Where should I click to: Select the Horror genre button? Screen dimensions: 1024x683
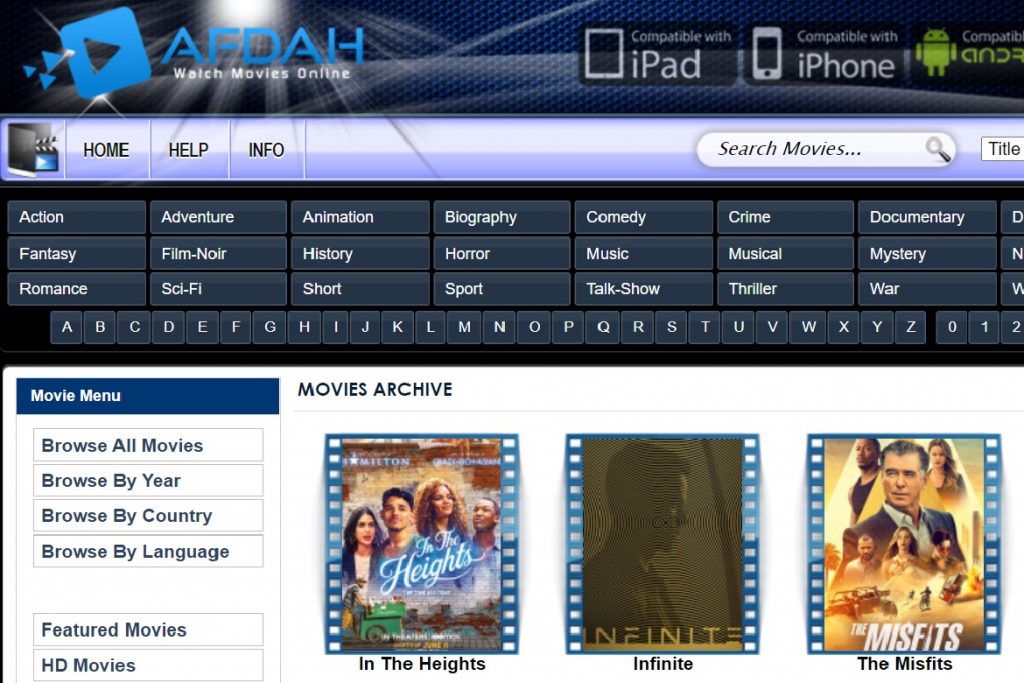(501, 254)
